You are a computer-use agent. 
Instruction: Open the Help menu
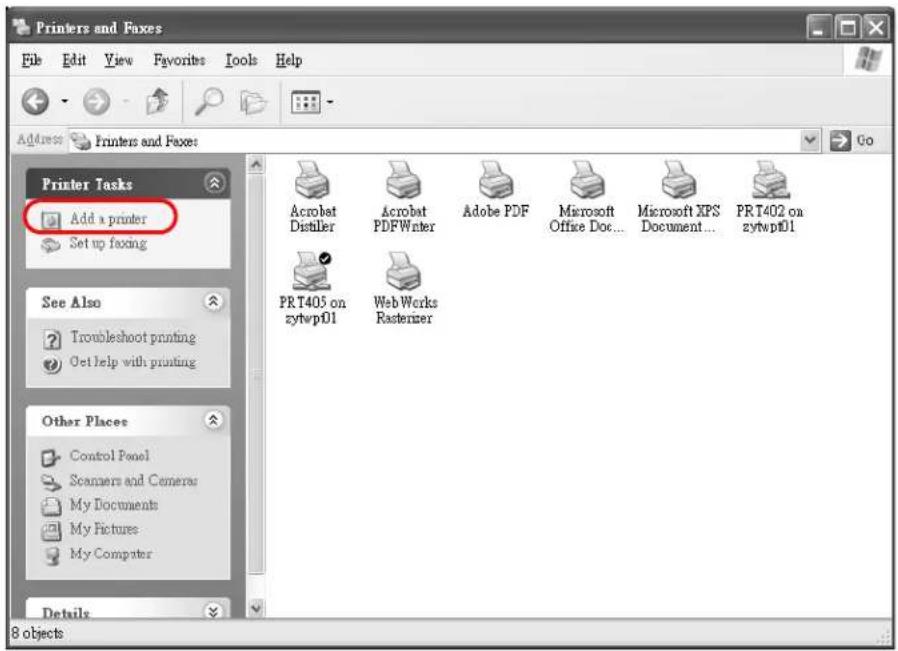pyautogui.click(x=289, y=60)
